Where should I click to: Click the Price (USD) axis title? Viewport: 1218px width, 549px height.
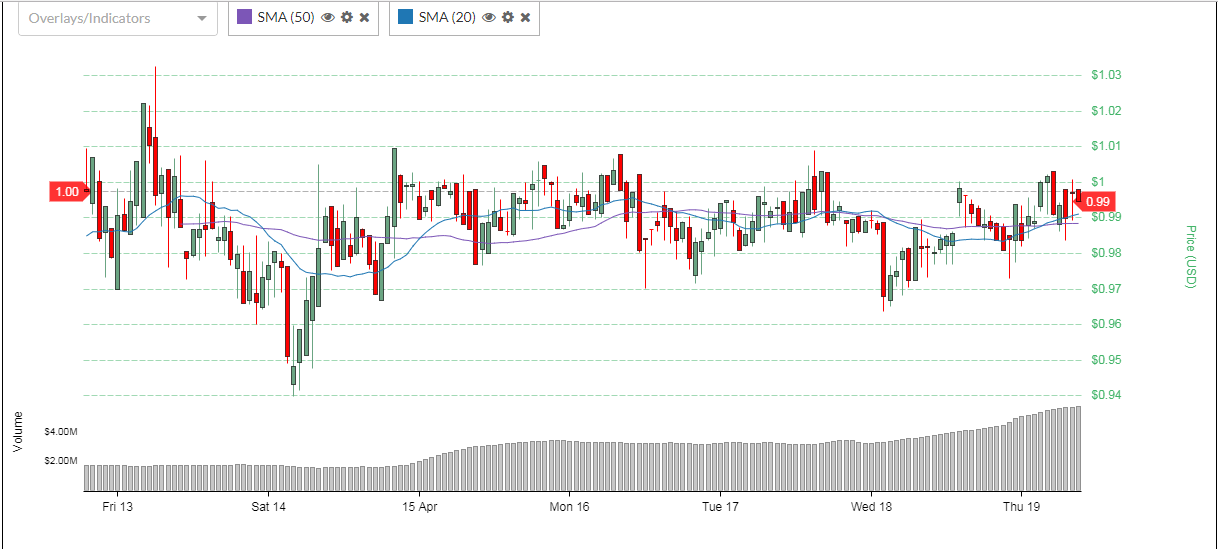[x=1190, y=257]
